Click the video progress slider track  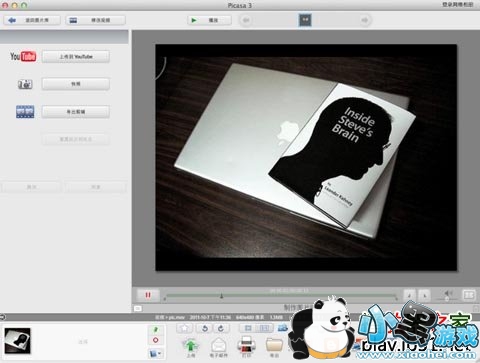click(281, 296)
